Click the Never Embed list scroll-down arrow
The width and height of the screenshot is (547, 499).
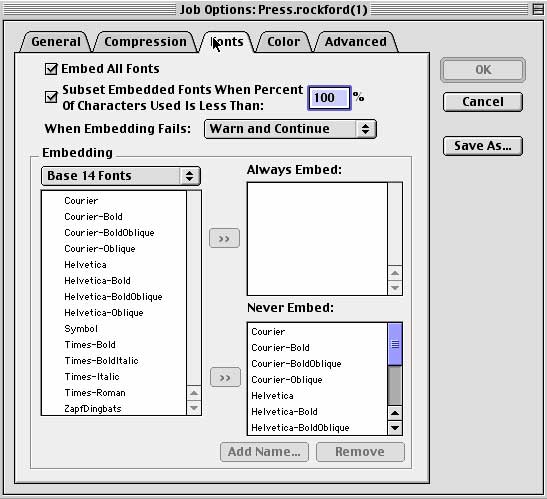point(395,428)
